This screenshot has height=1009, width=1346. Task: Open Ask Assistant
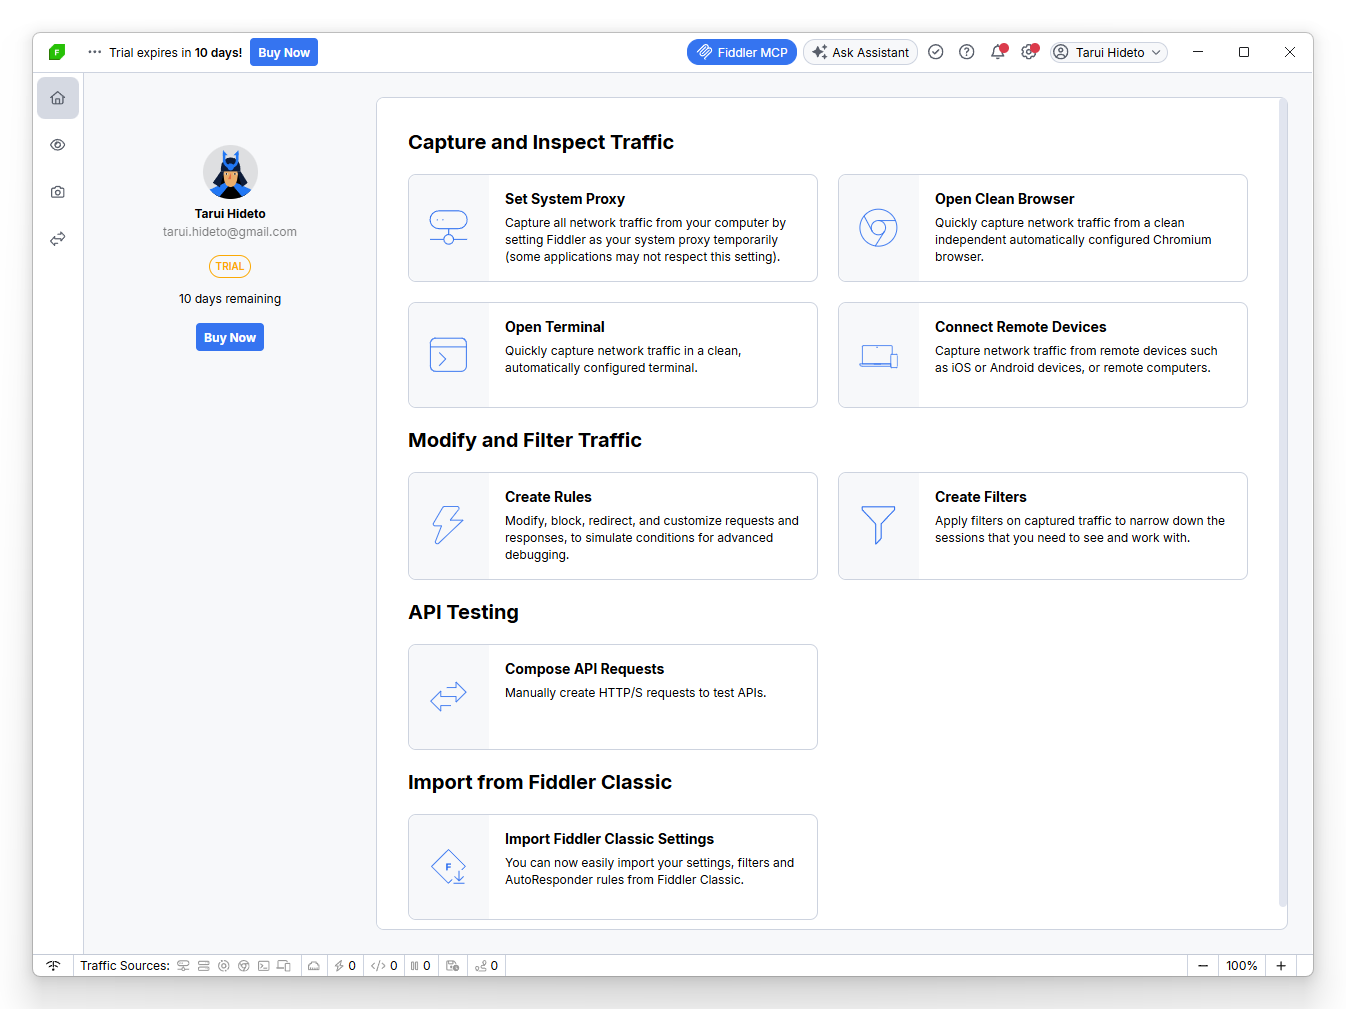860,52
